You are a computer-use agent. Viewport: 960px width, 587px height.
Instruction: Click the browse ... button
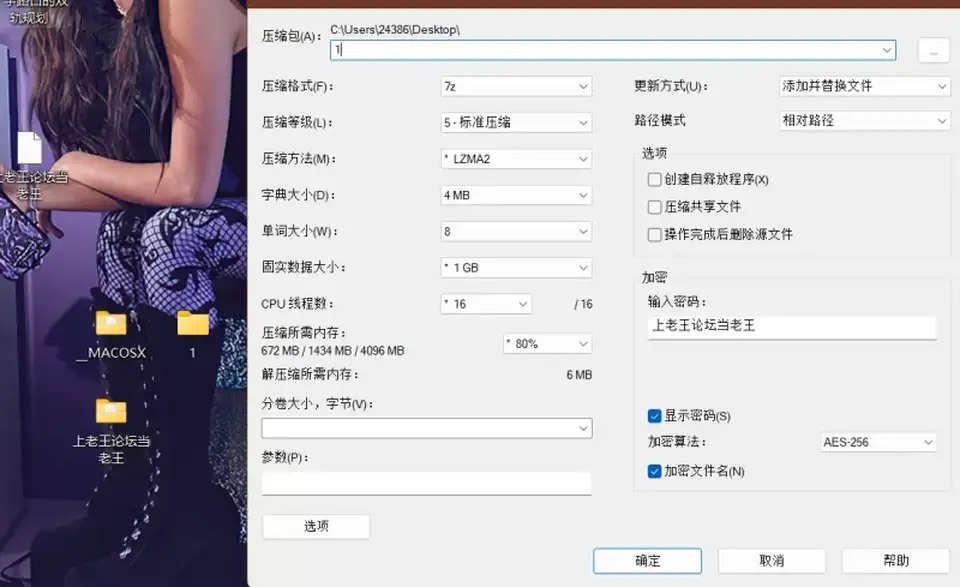(x=934, y=51)
